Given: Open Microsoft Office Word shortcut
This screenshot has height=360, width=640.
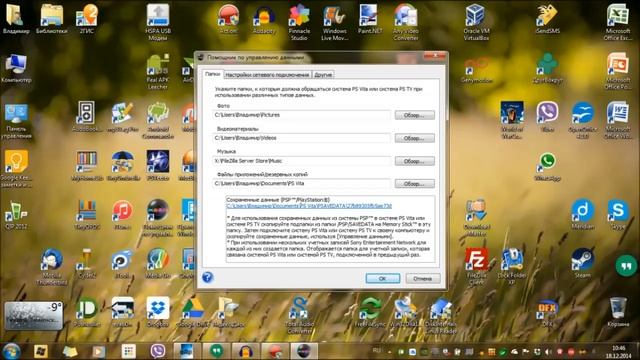Looking at the screenshot, I should [x=618, y=120].
